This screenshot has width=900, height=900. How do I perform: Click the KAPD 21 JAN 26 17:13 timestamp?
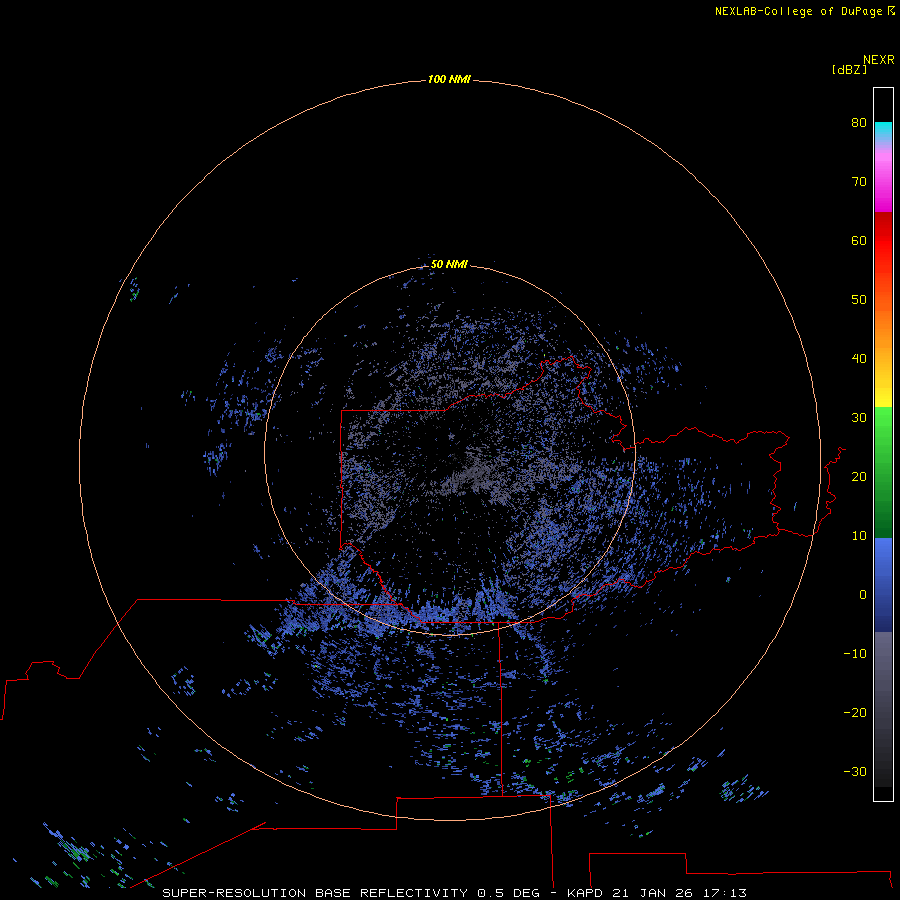(x=657, y=893)
